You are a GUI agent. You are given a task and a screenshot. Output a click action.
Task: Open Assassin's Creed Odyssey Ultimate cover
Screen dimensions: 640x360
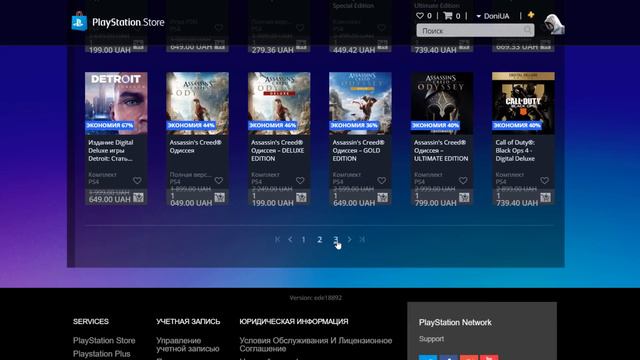(442, 103)
